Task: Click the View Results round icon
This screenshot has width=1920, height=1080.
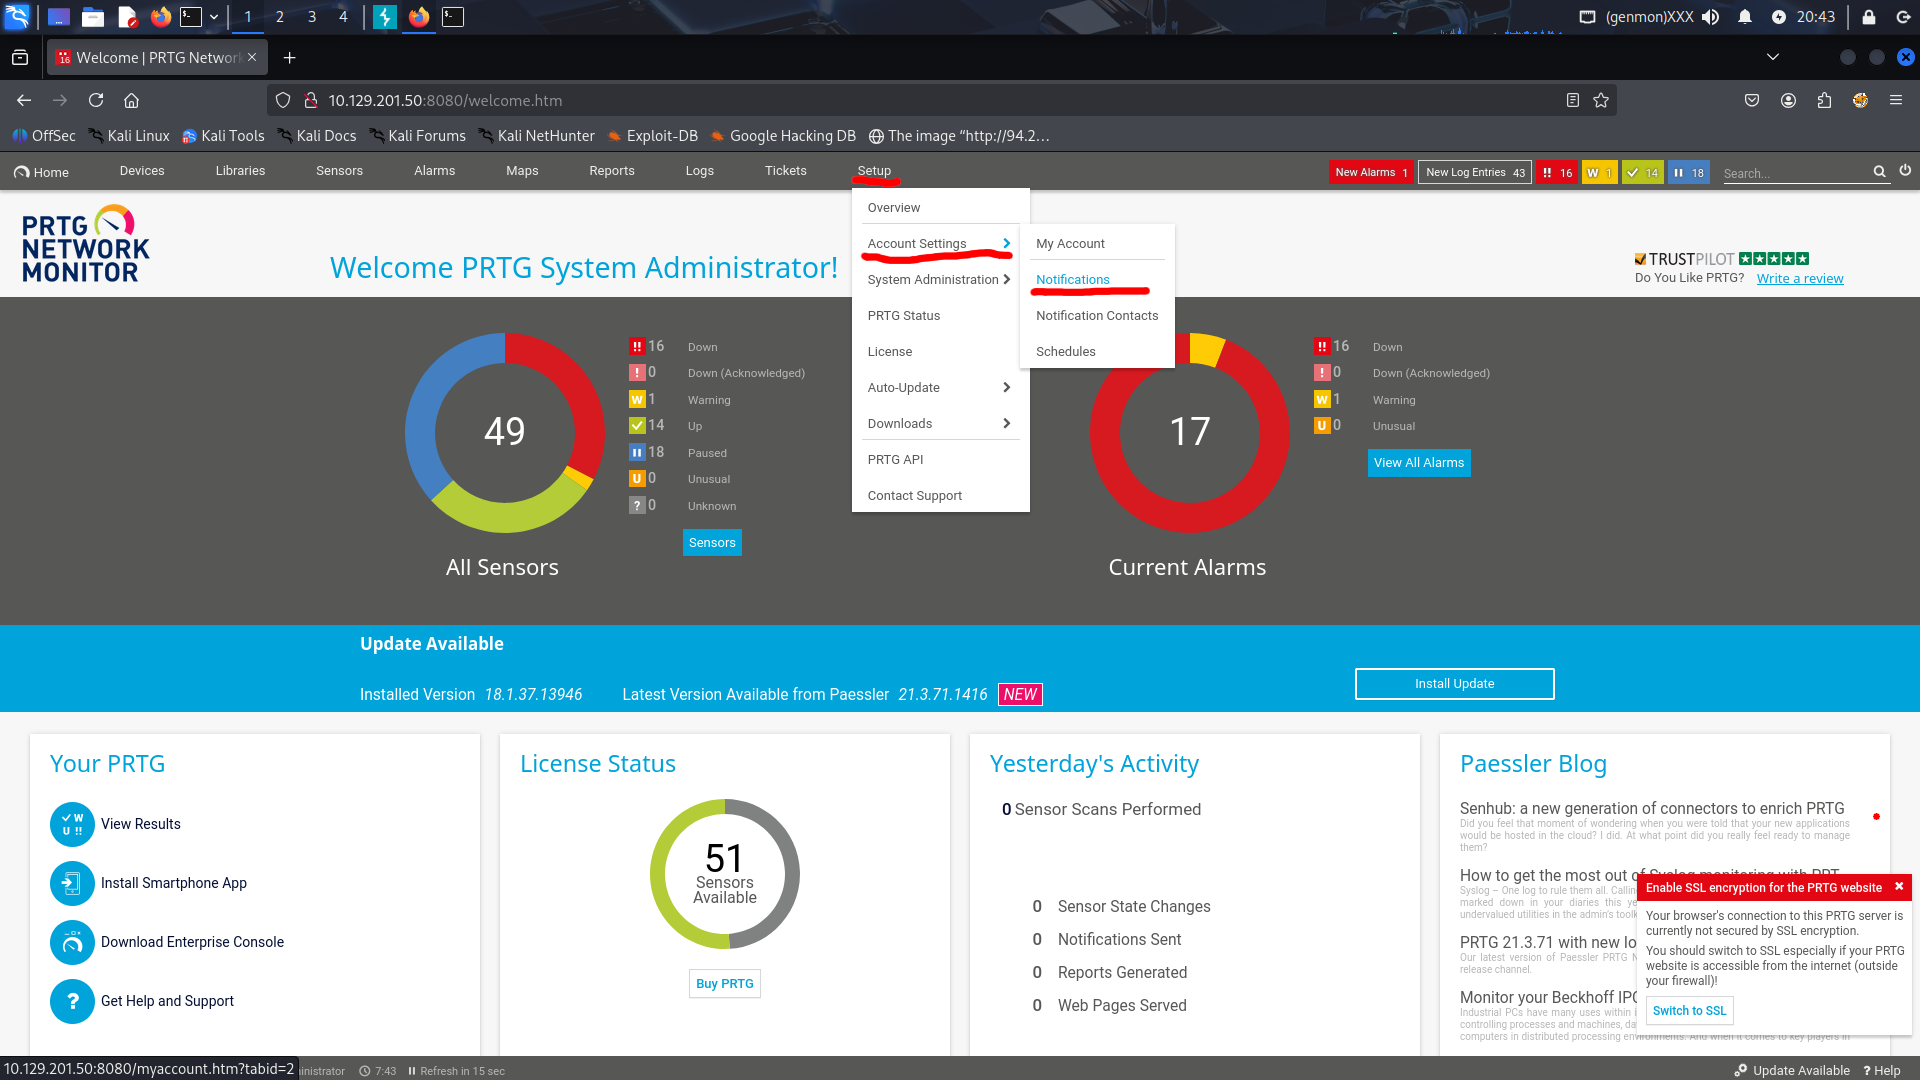Action: 72,824
